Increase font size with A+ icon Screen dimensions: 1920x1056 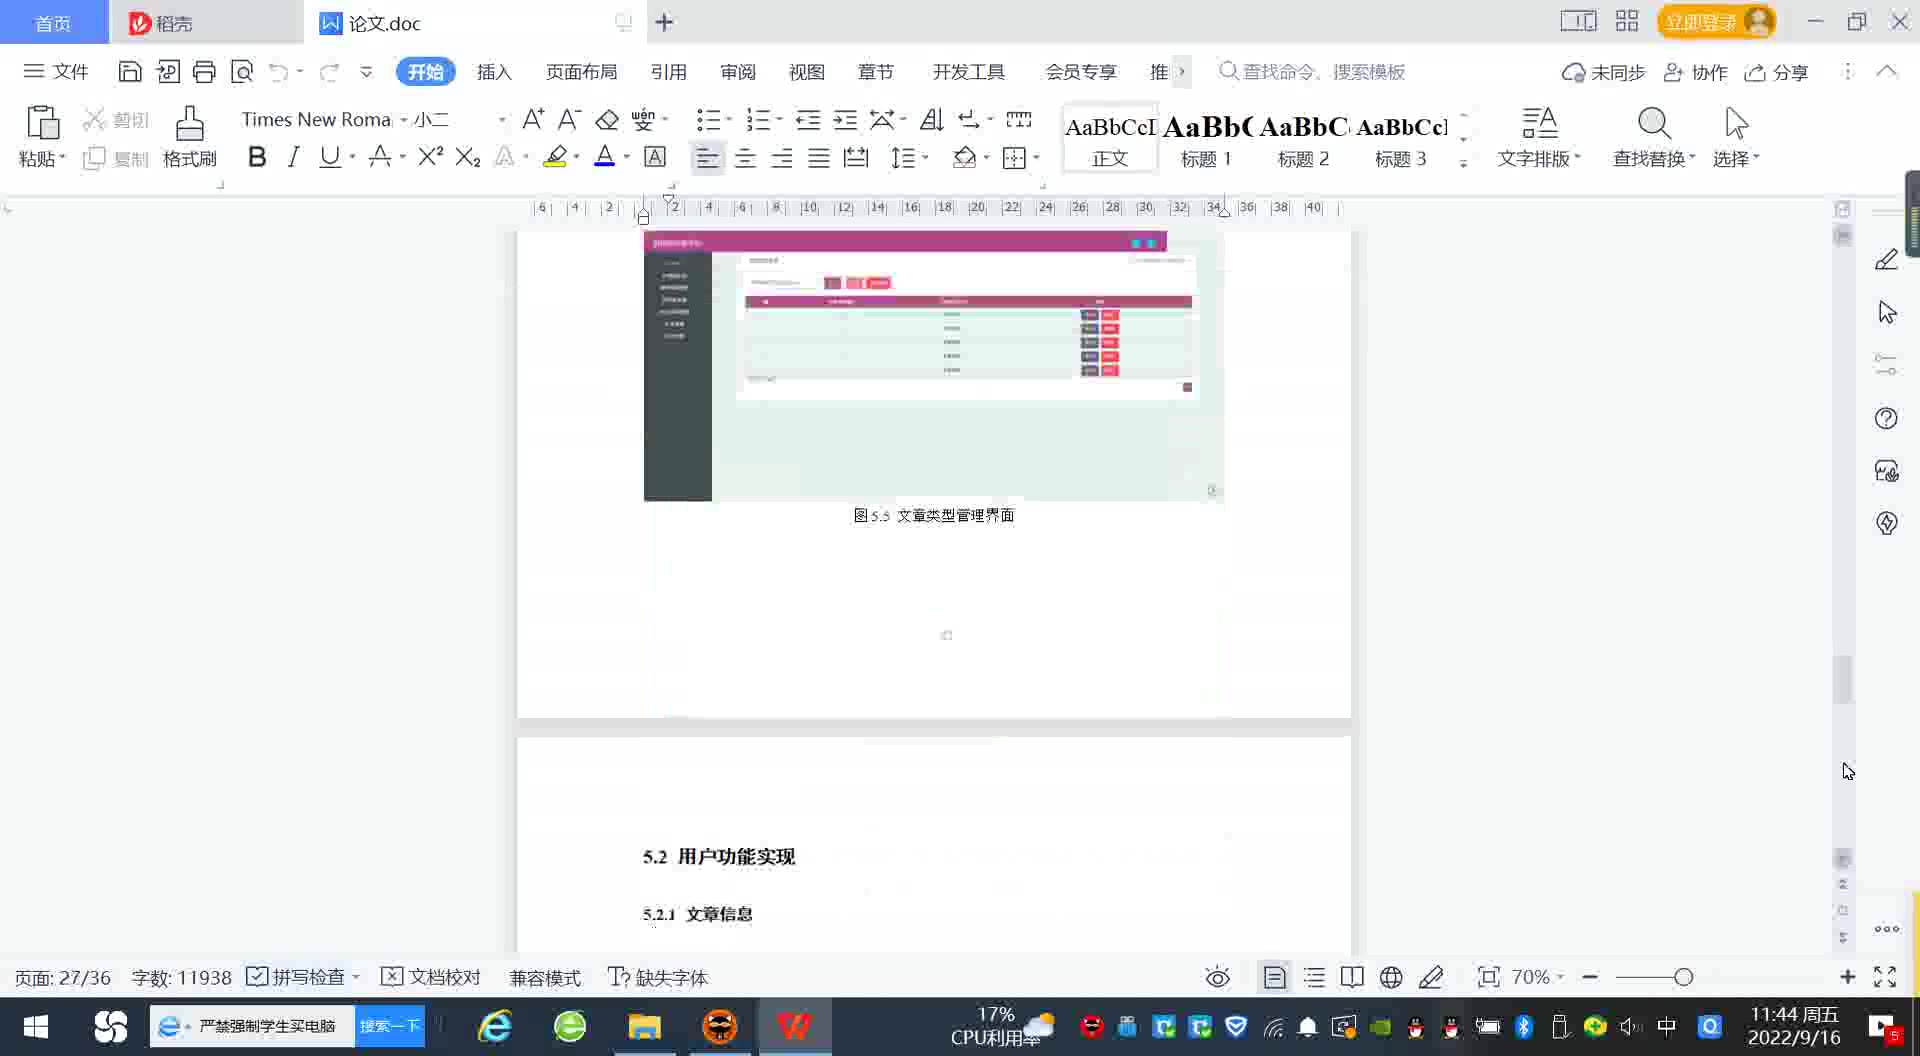point(533,120)
